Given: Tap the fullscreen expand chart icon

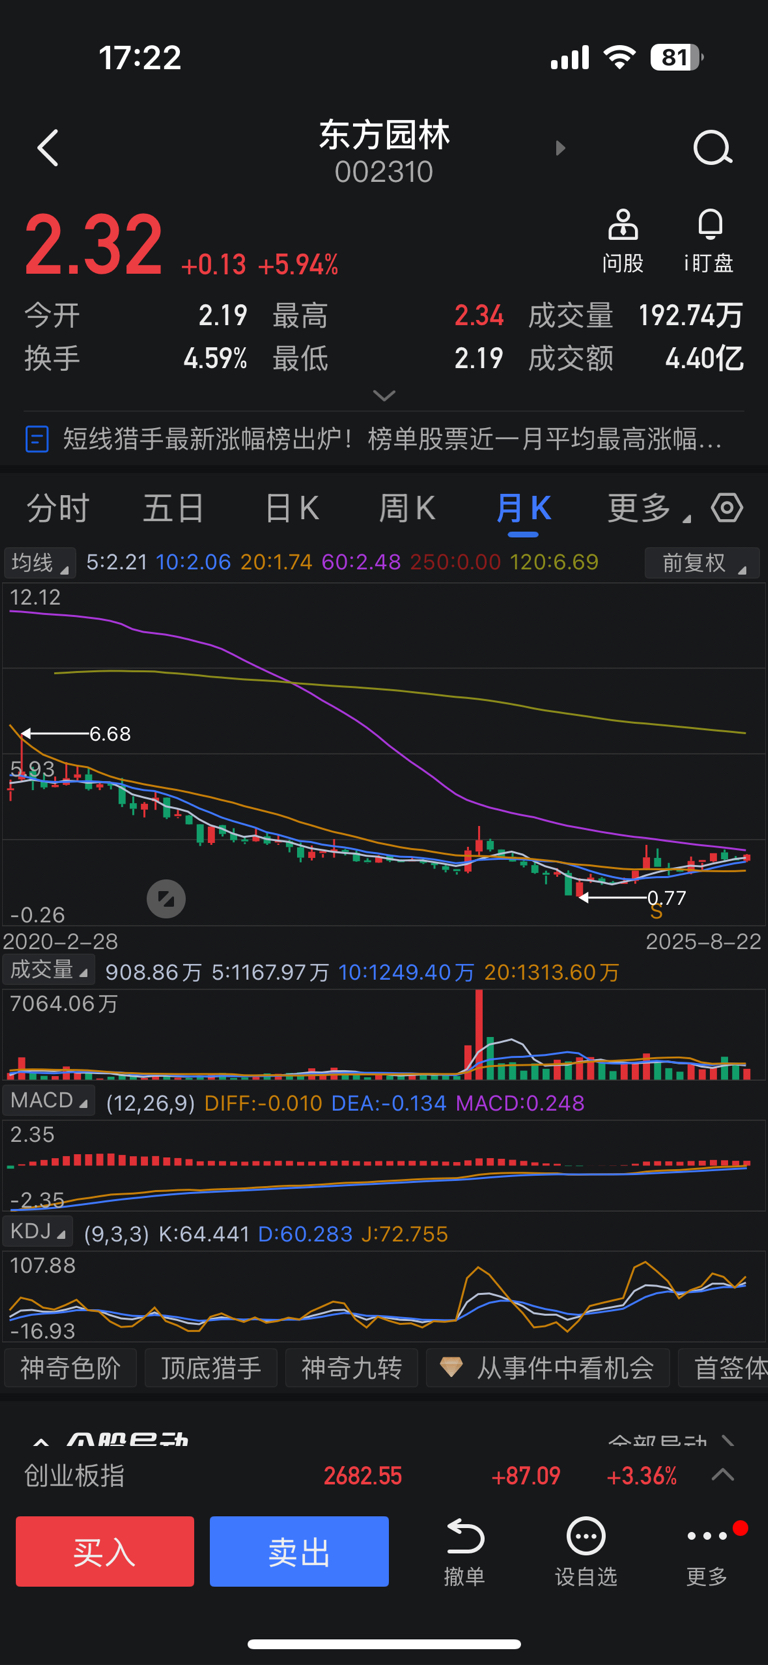Looking at the screenshot, I should (166, 899).
